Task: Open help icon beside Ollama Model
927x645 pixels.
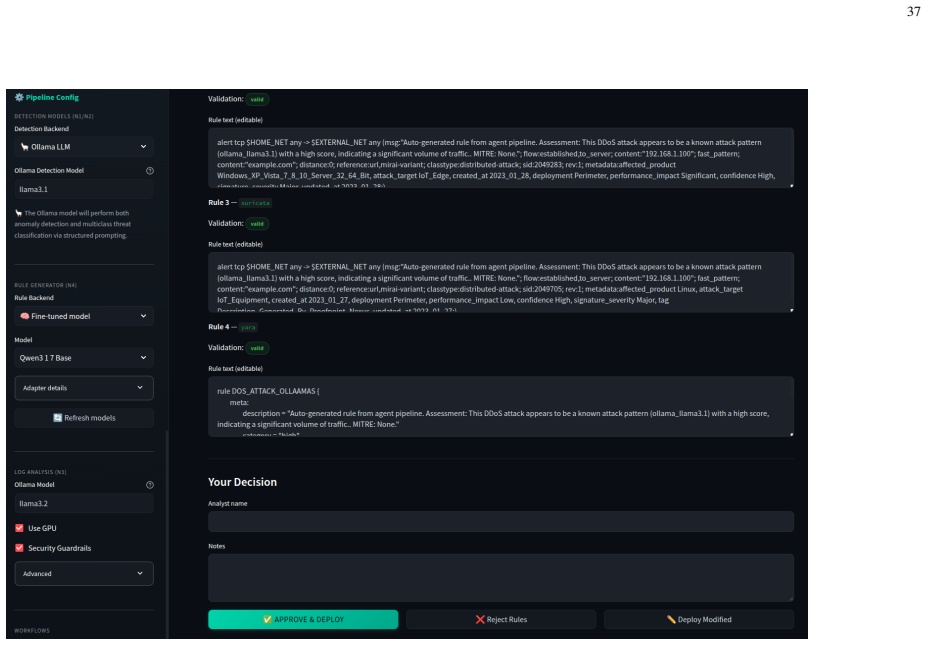Action: pyautogui.click(x=150, y=485)
